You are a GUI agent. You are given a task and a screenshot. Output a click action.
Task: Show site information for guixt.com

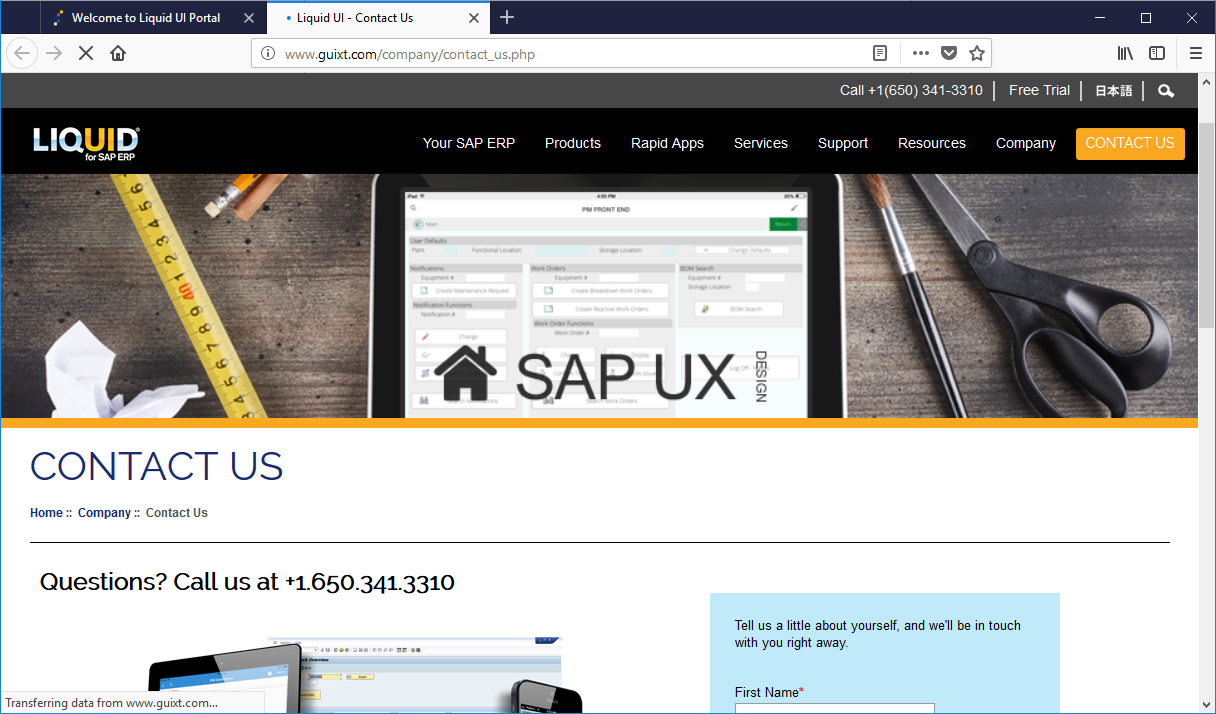pos(267,54)
